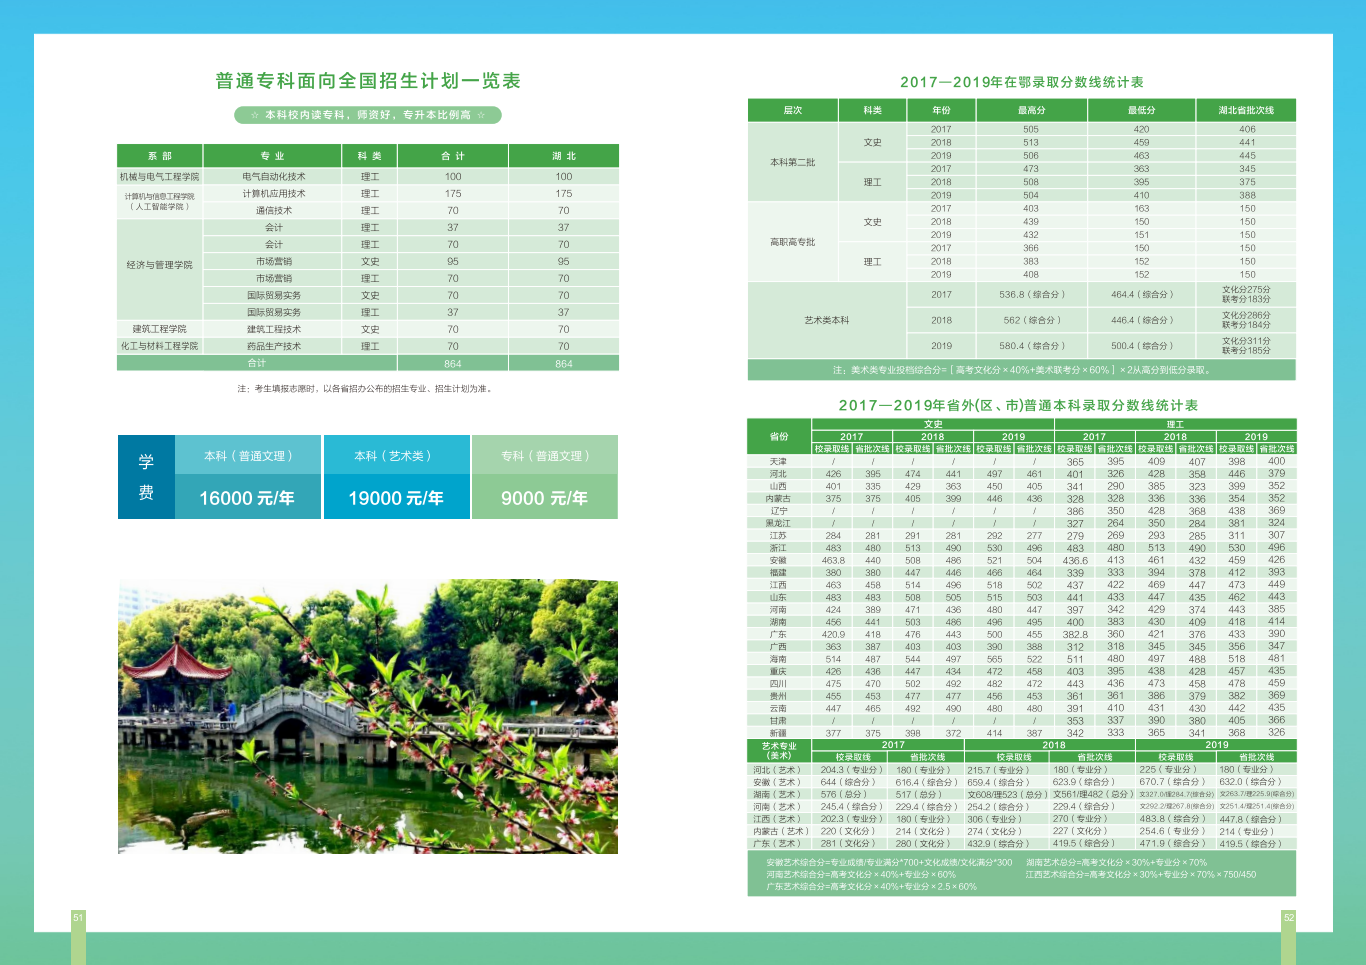Image resolution: width=1366 pixels, height=965 pixels.
Task: Select the banner 本科校内读专科，师资好，专升本比例高
Action: [x=368, y=115]
